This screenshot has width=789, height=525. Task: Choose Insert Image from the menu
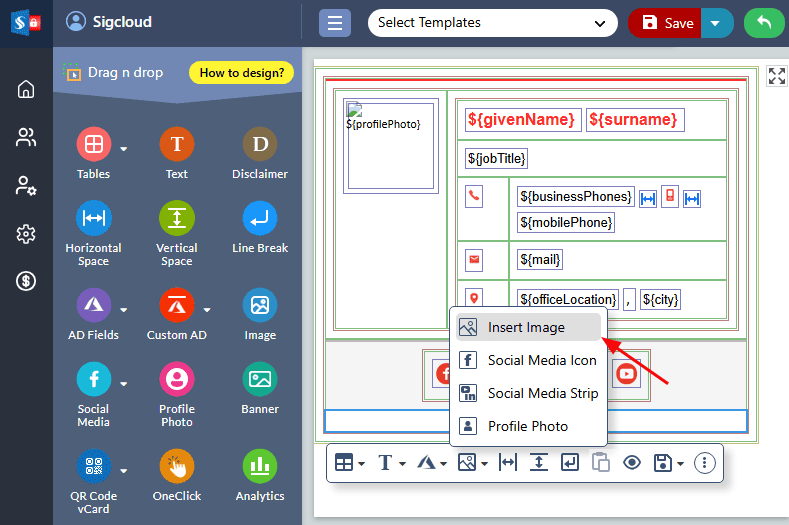click(x=528, y=327)
